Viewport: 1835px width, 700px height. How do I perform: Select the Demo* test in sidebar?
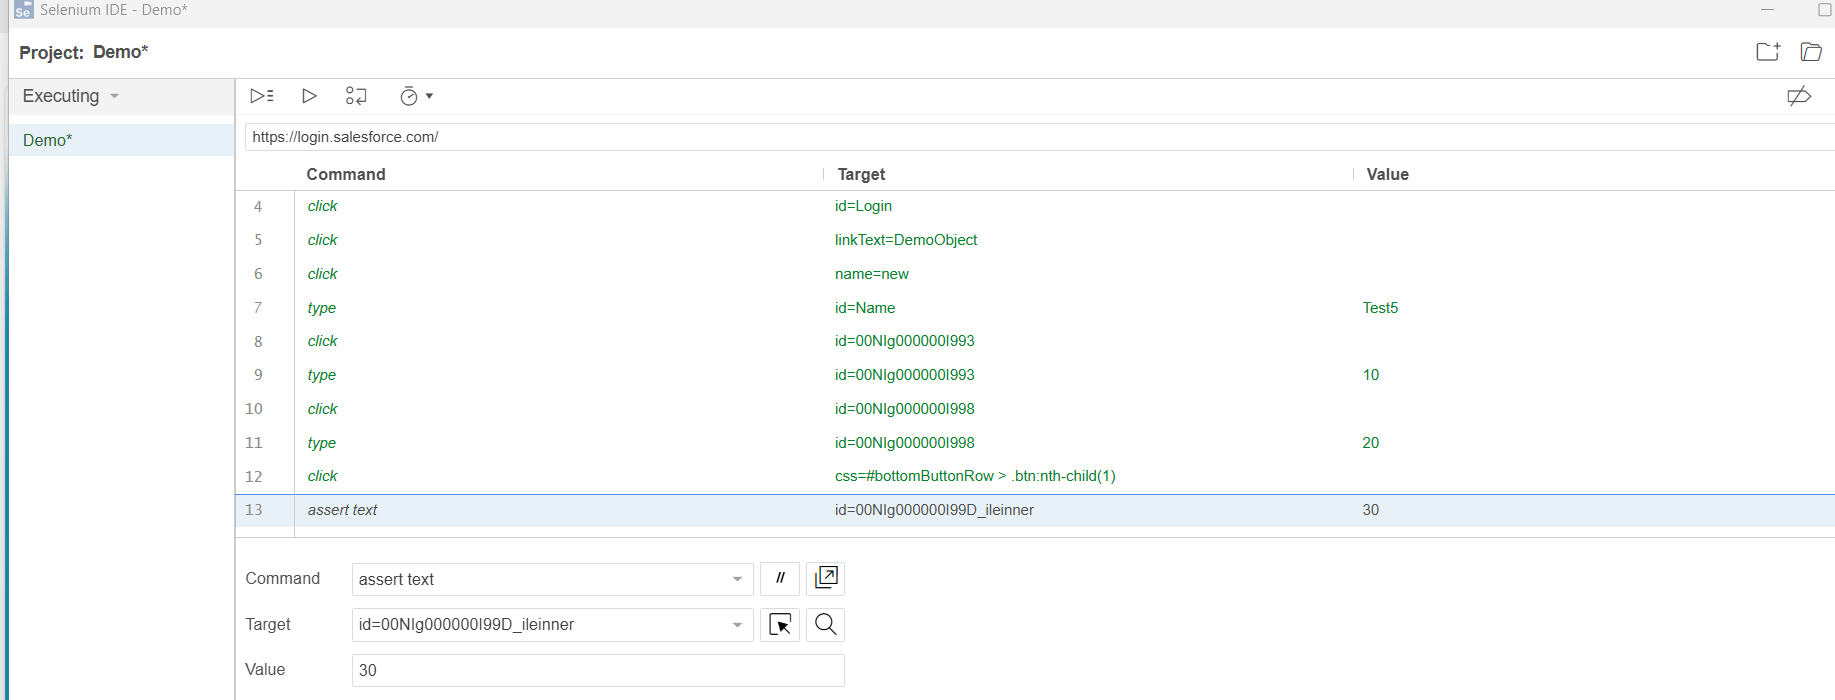(121, 140)
